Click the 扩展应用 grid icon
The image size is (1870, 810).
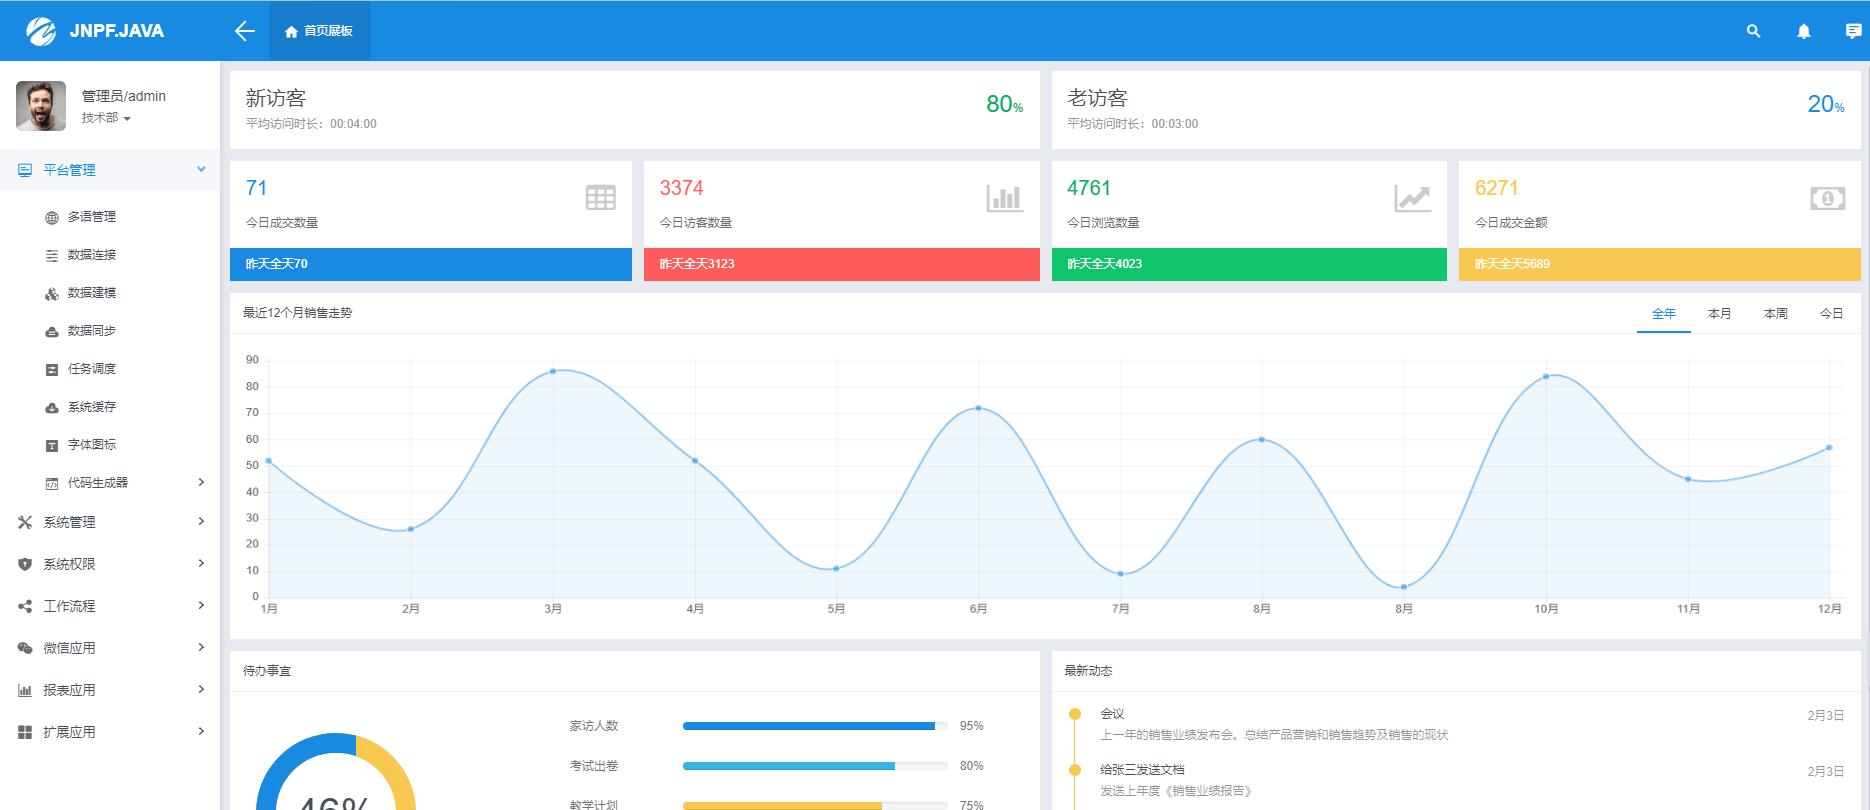pos(25,732)
